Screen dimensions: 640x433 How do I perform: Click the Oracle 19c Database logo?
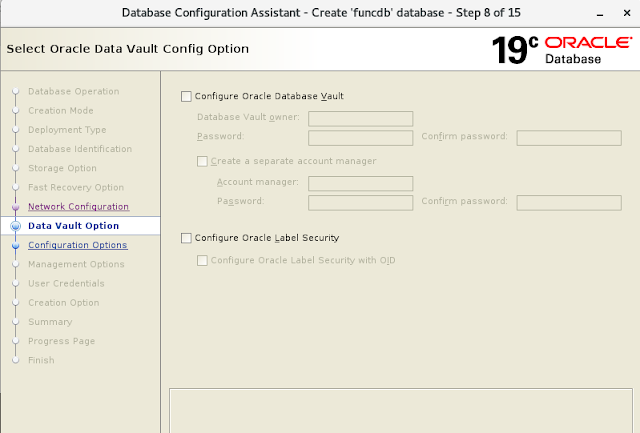coord(562,50)
